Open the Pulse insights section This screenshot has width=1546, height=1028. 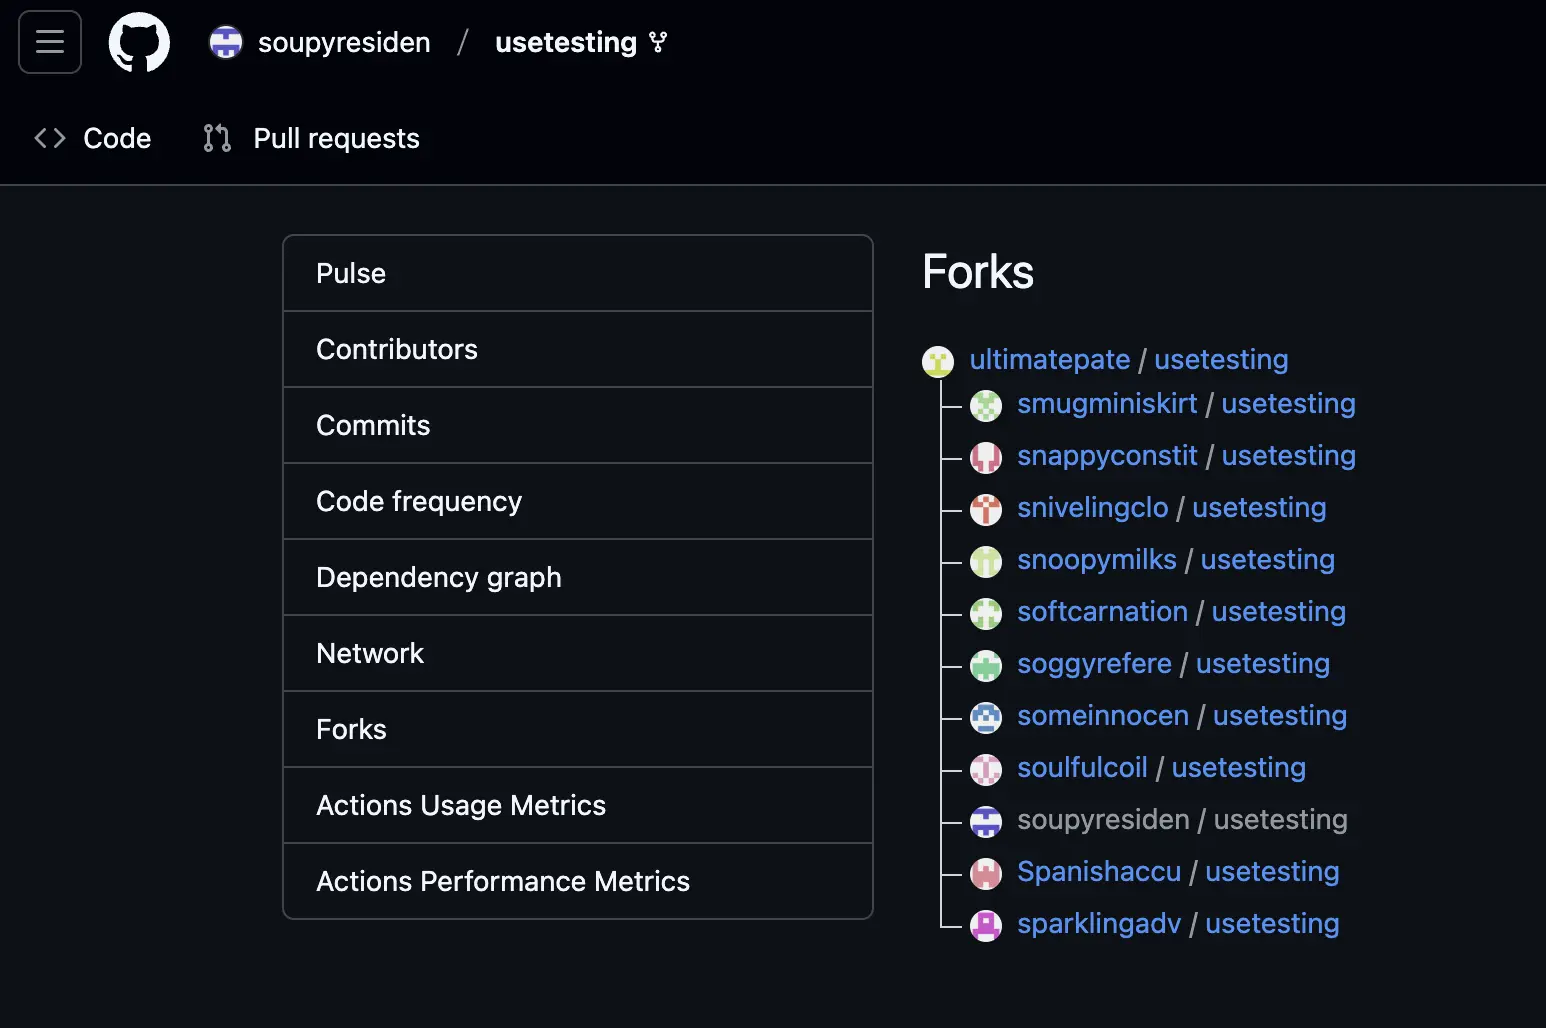point(350,273)
